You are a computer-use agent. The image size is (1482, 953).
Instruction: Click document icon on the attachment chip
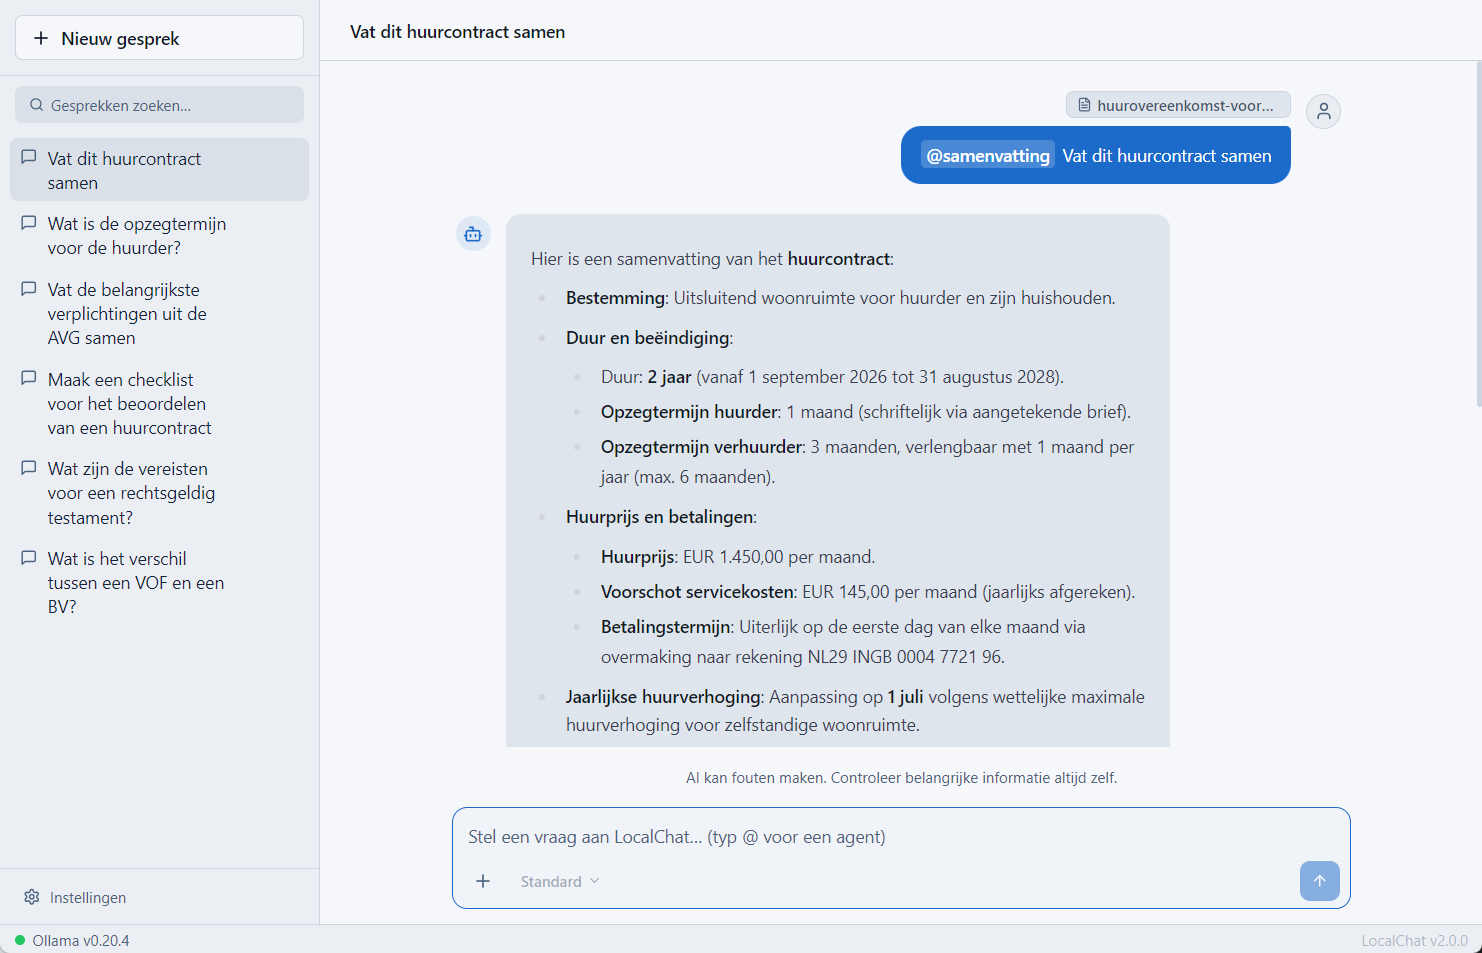click(x=1084, y=105)
